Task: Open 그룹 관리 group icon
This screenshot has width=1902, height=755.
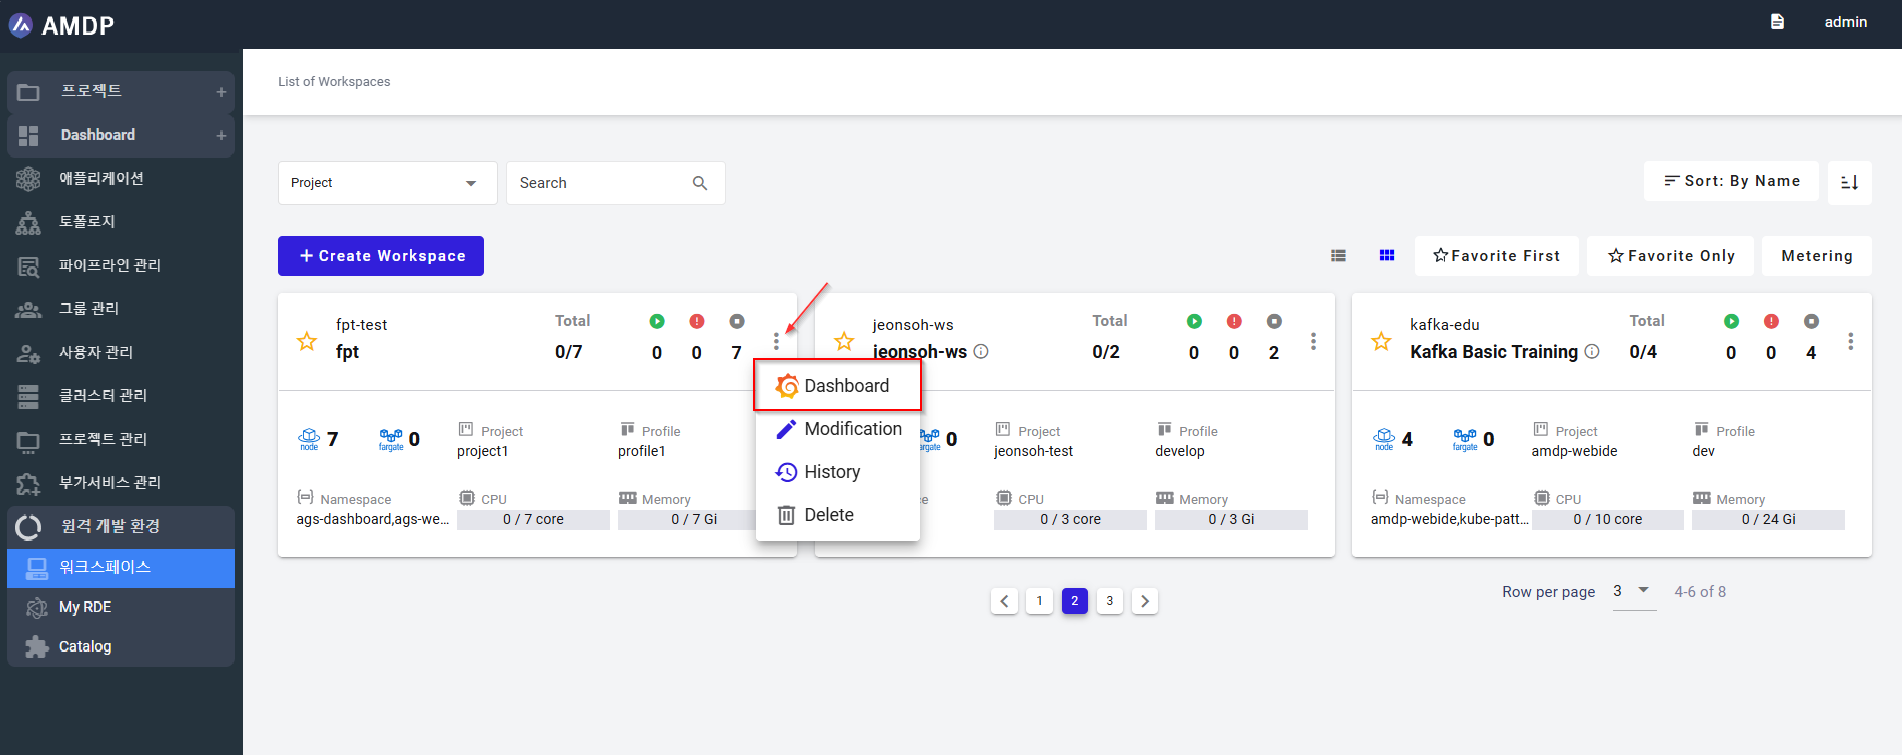Action: (28, 309)
